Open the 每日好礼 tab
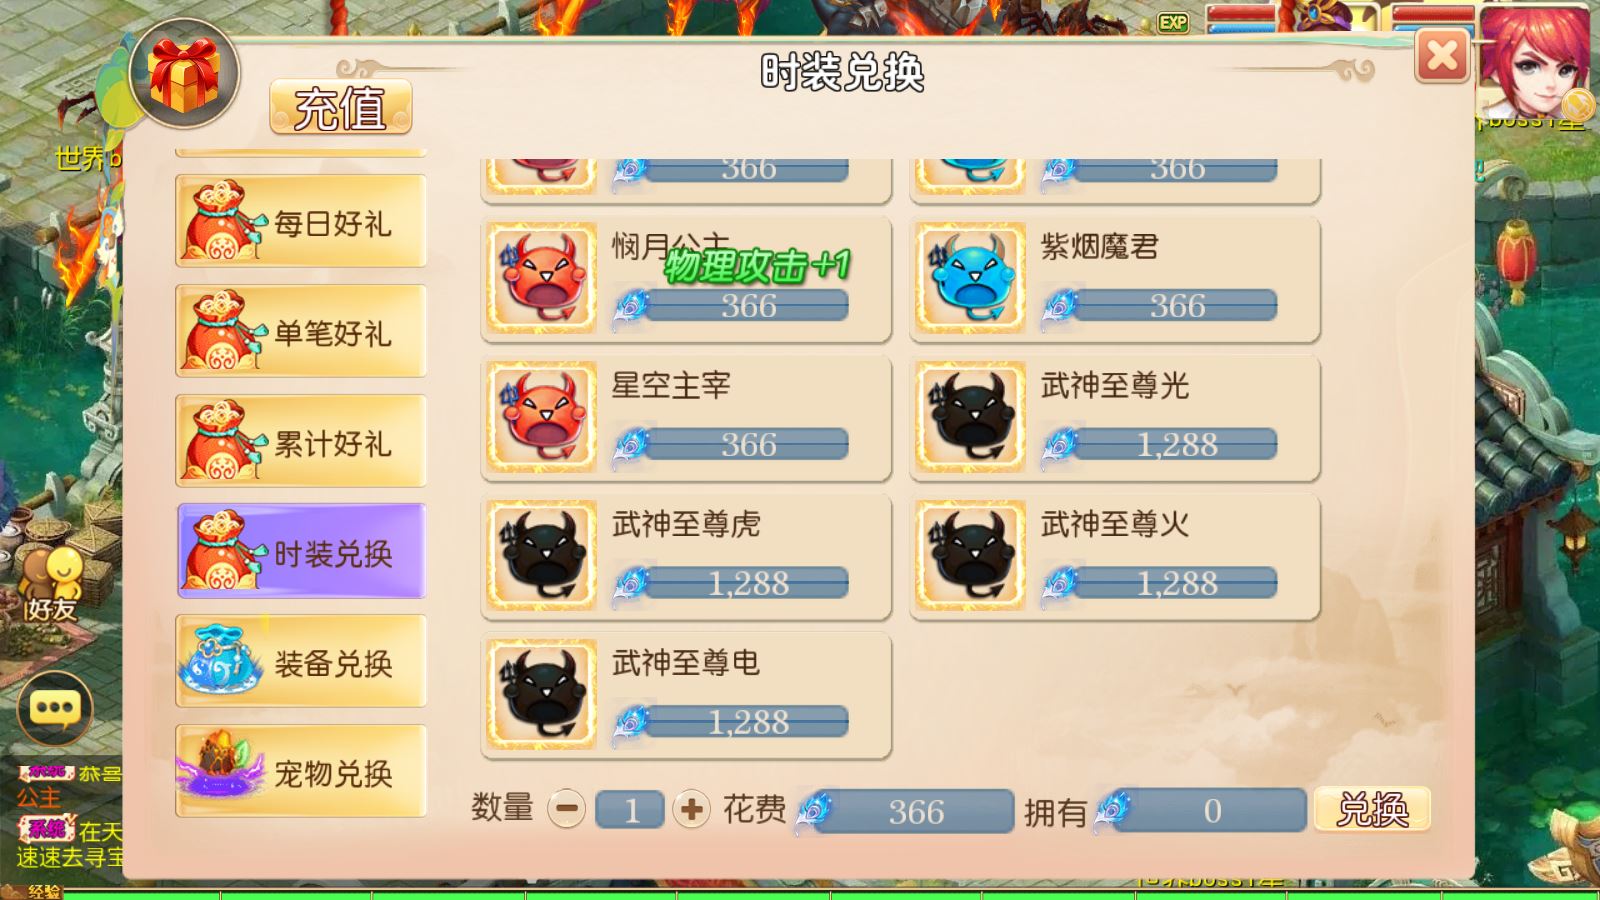 [x=301, y=221]
